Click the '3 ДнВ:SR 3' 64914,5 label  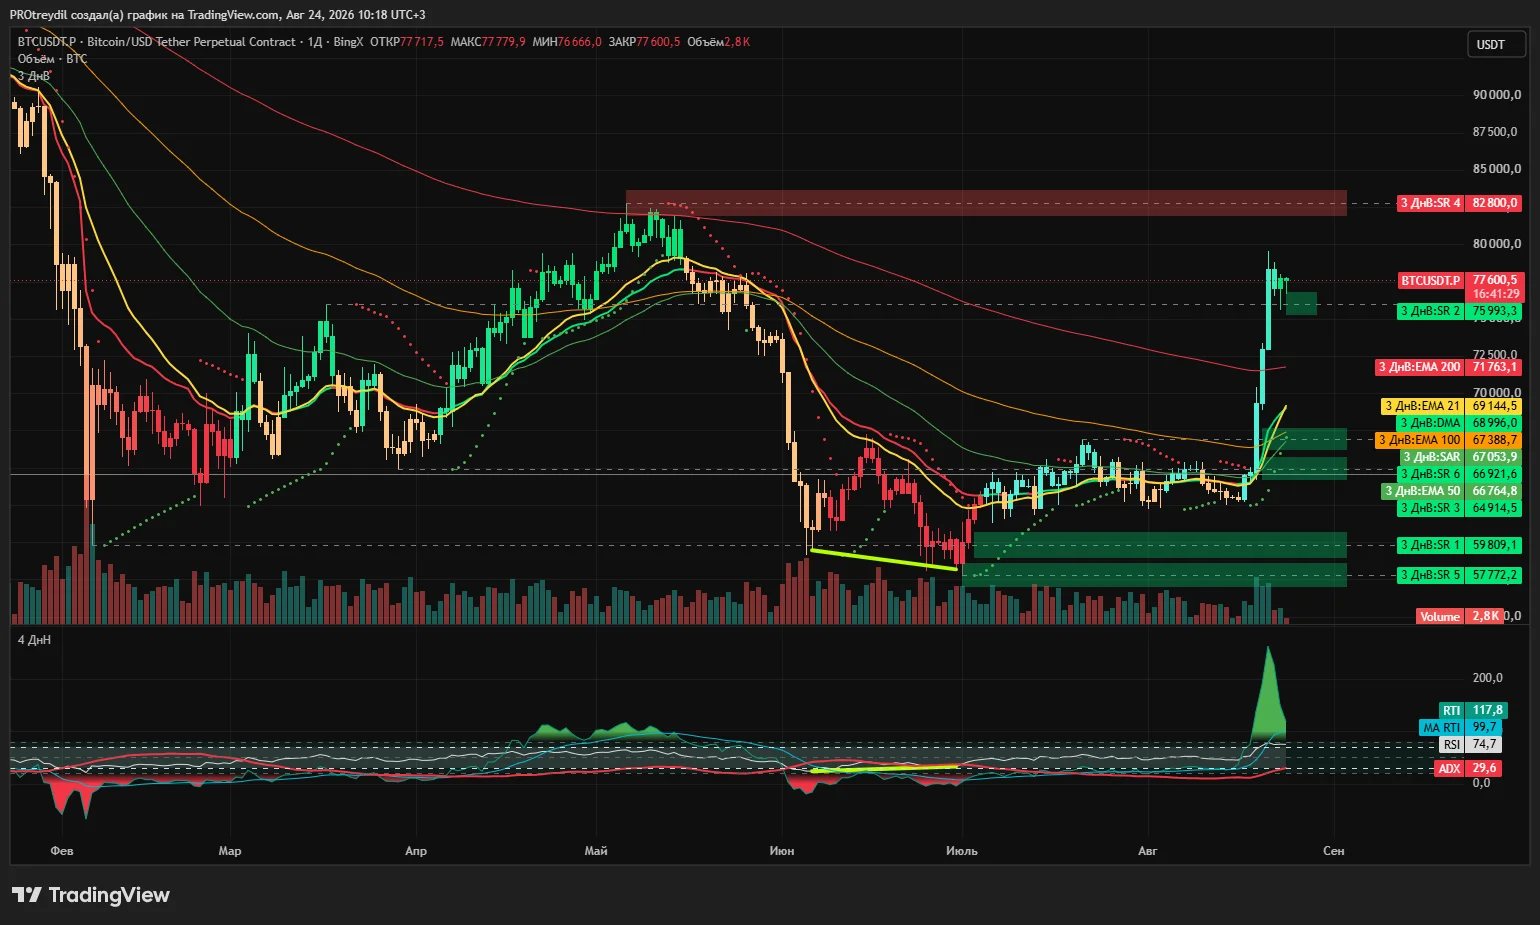pos(1459,508)
